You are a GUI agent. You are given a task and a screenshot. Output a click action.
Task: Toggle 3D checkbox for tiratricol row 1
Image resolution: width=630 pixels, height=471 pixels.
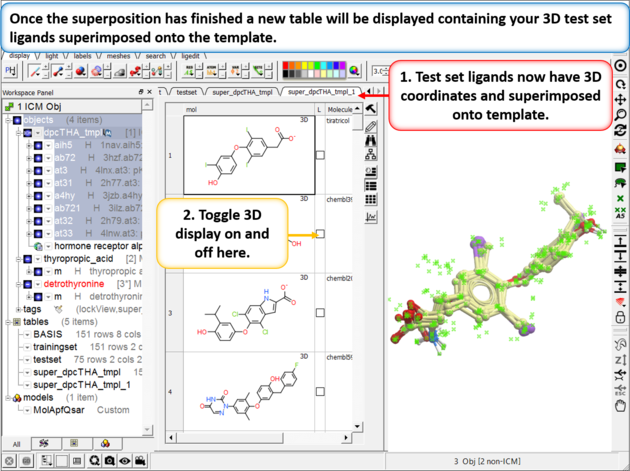click(320, 155)
